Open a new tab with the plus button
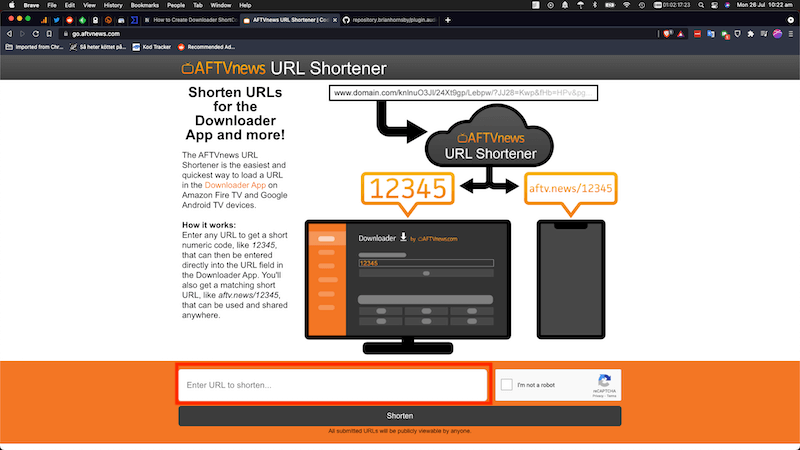The height and width of the screenshot is (450, 800). coord(447,20)
